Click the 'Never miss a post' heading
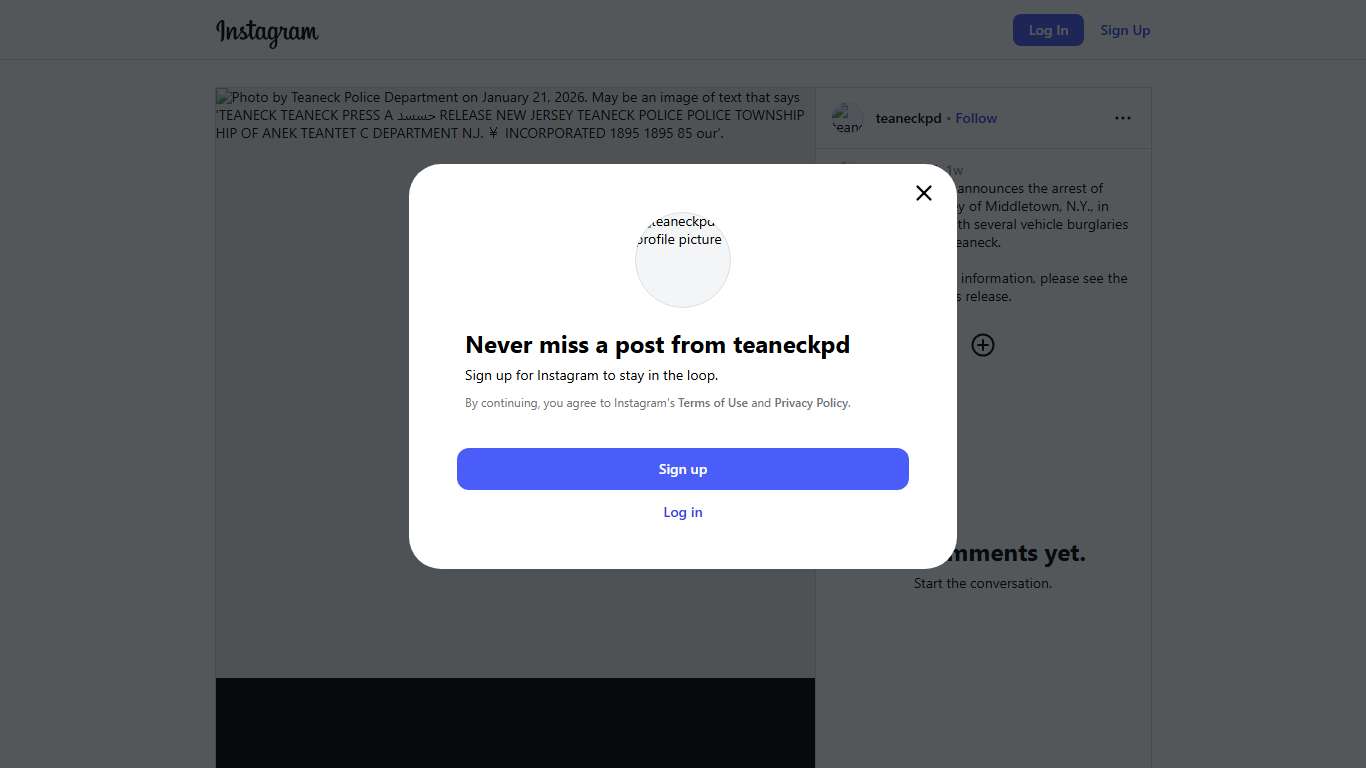This screenshot has width=1366, height=768. 657,345
